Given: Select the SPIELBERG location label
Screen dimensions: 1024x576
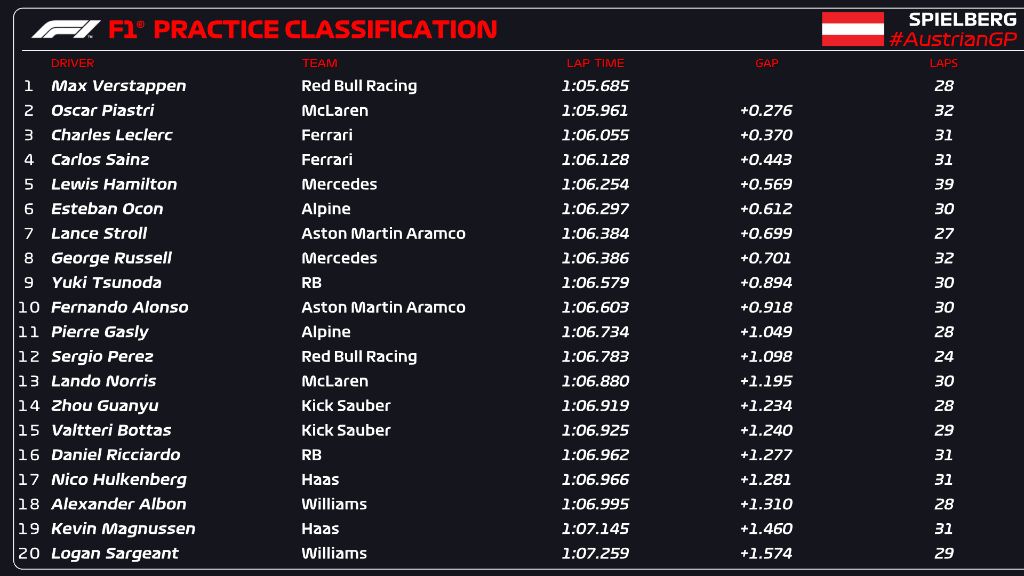Looking at the screenshot, I should (x=948, y=19).
